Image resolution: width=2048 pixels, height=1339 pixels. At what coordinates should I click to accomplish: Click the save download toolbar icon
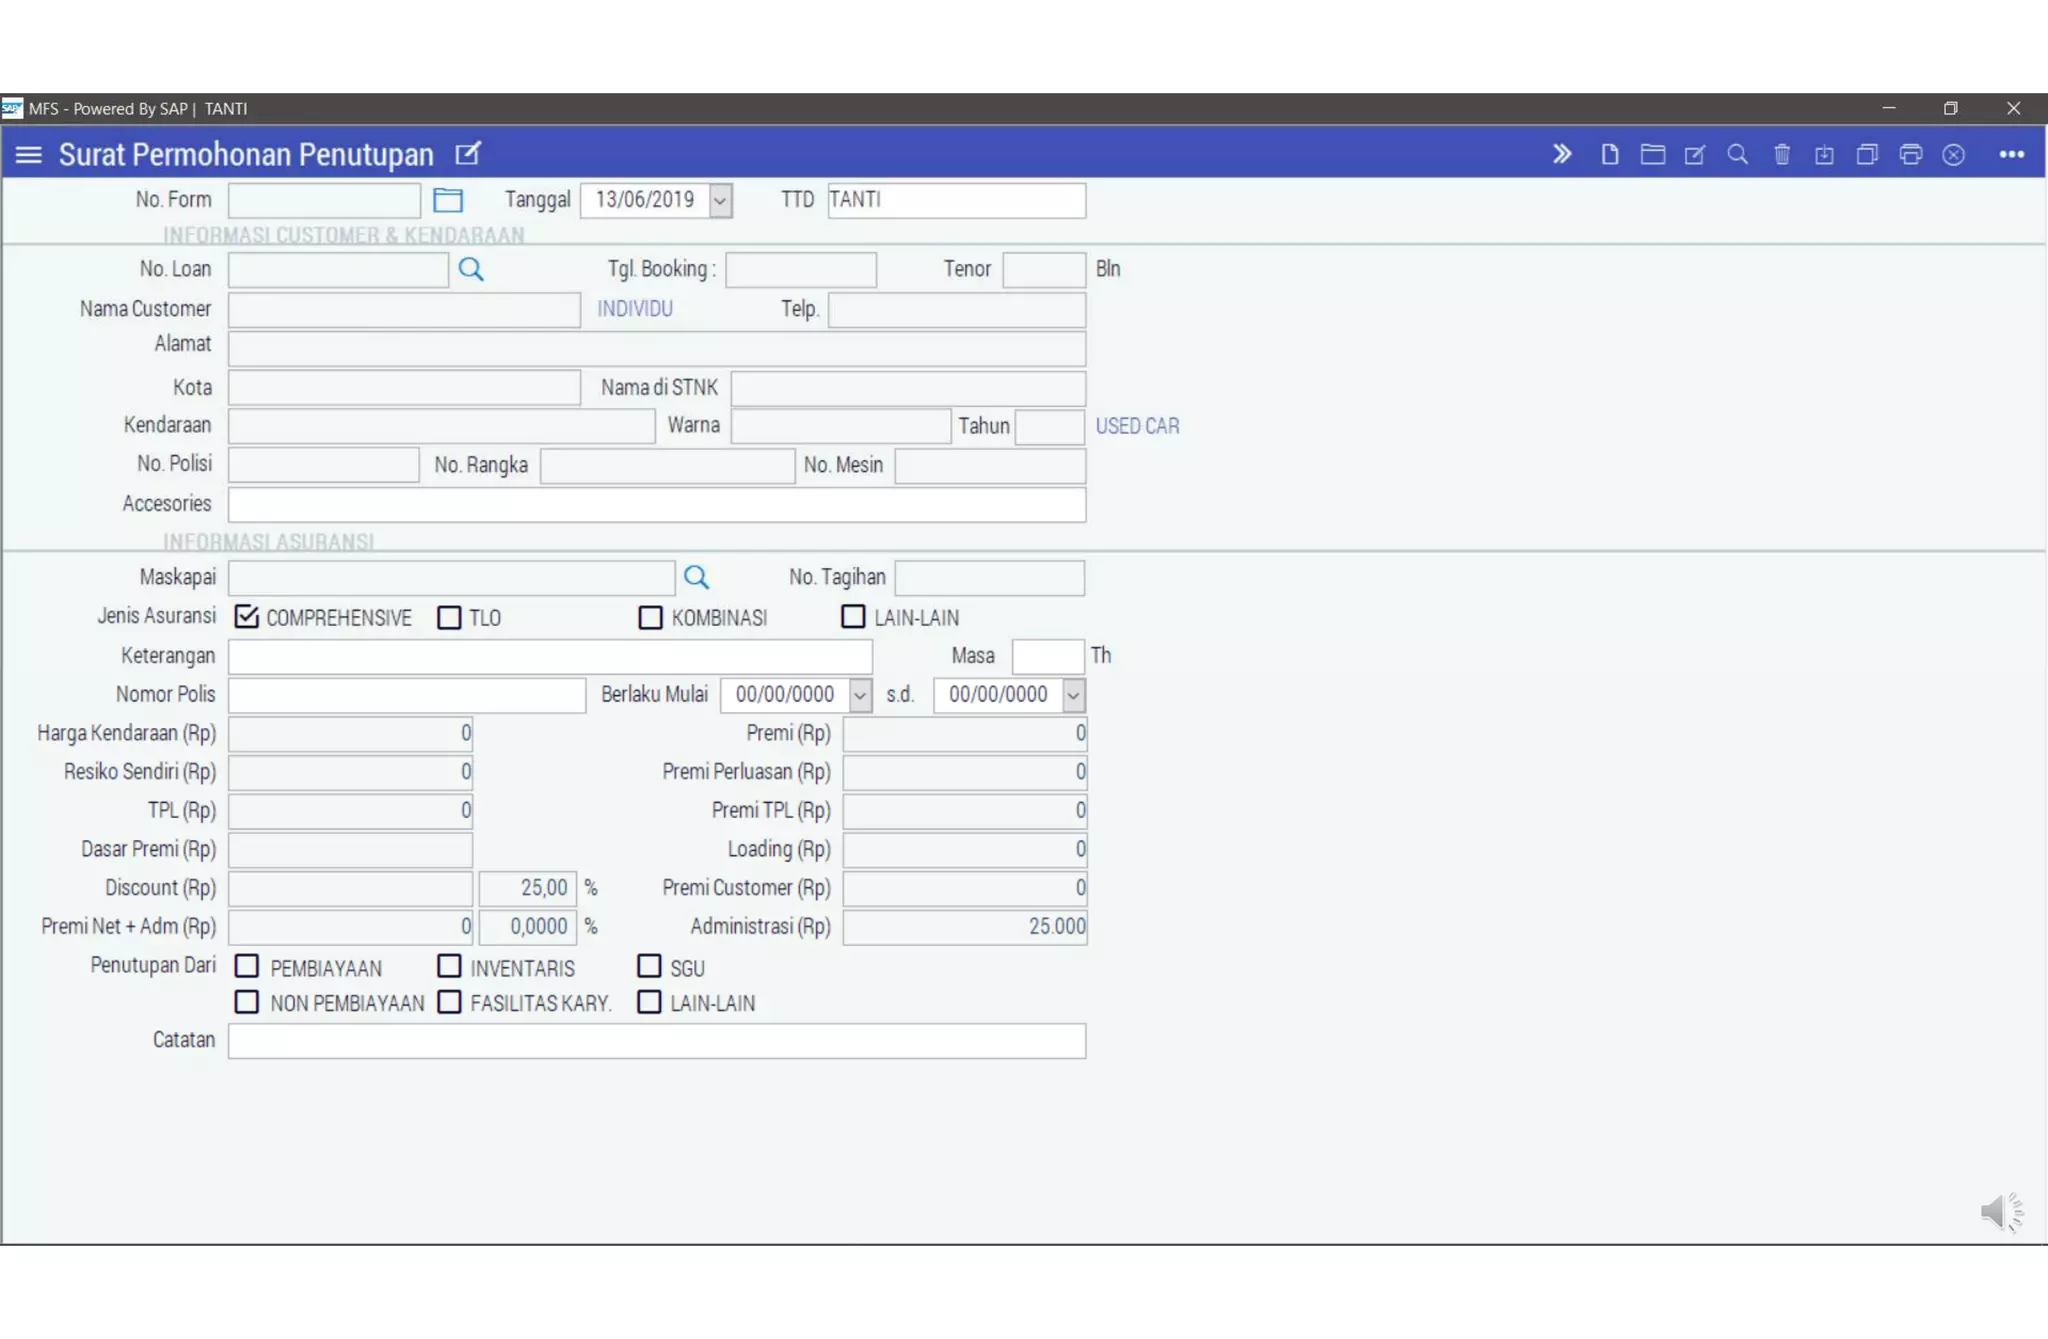click(x=1824, y=155)
